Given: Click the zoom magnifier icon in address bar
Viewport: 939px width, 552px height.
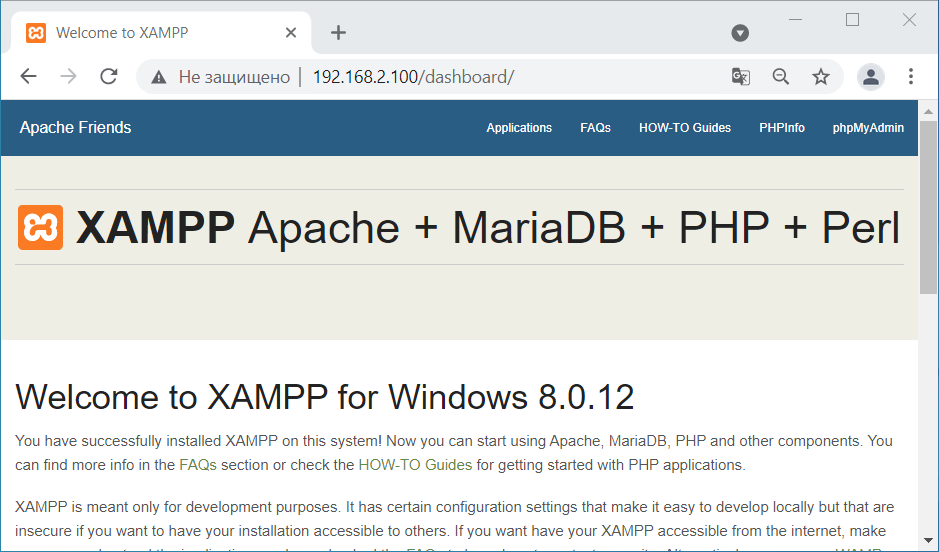Looking at the screenshot, I should pos(780,77).
